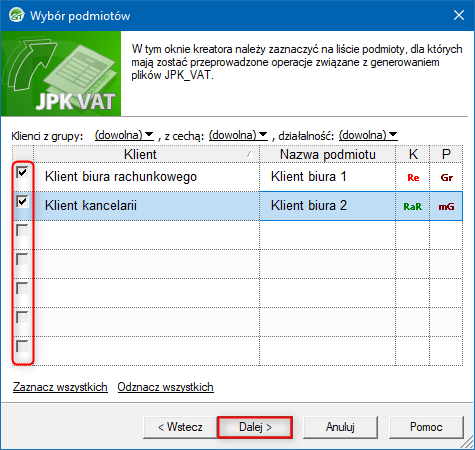Uncheck the Klient biura rachunkowego checkbox
Screen dimensions: 475x450
coord(22,173)
